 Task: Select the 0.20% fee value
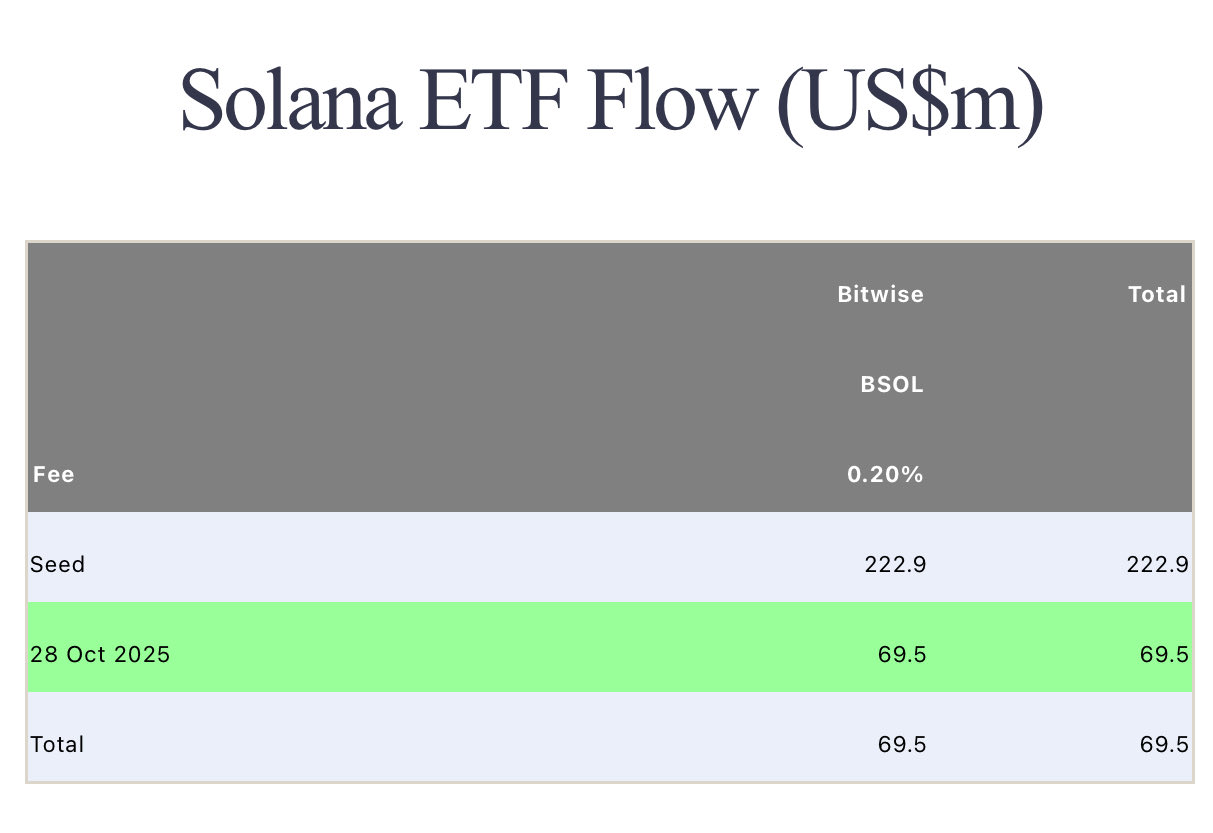click(885, 475)
